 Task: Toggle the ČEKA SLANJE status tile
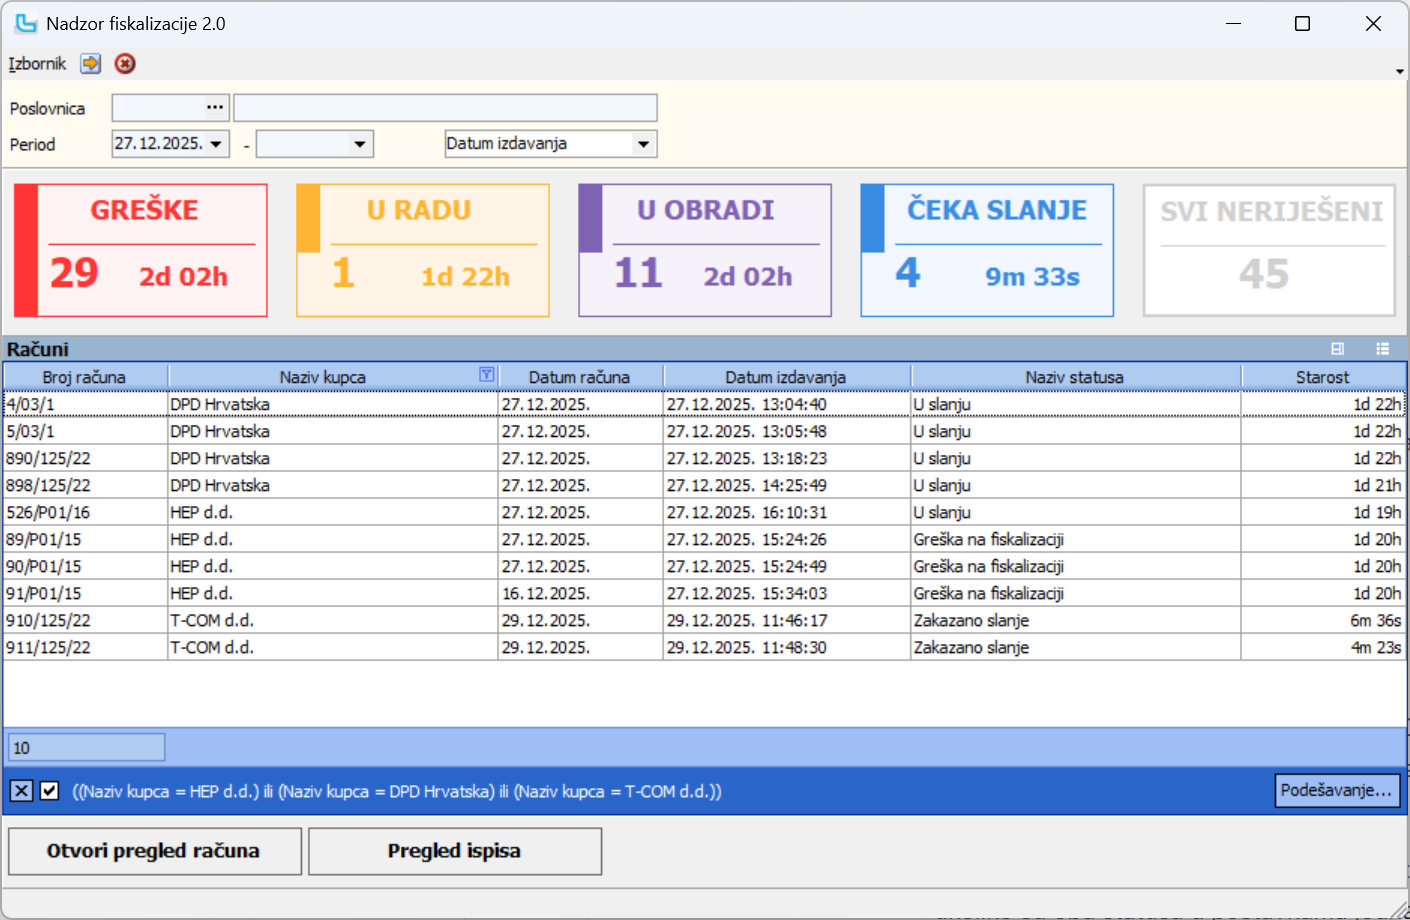tap(987, 250)
